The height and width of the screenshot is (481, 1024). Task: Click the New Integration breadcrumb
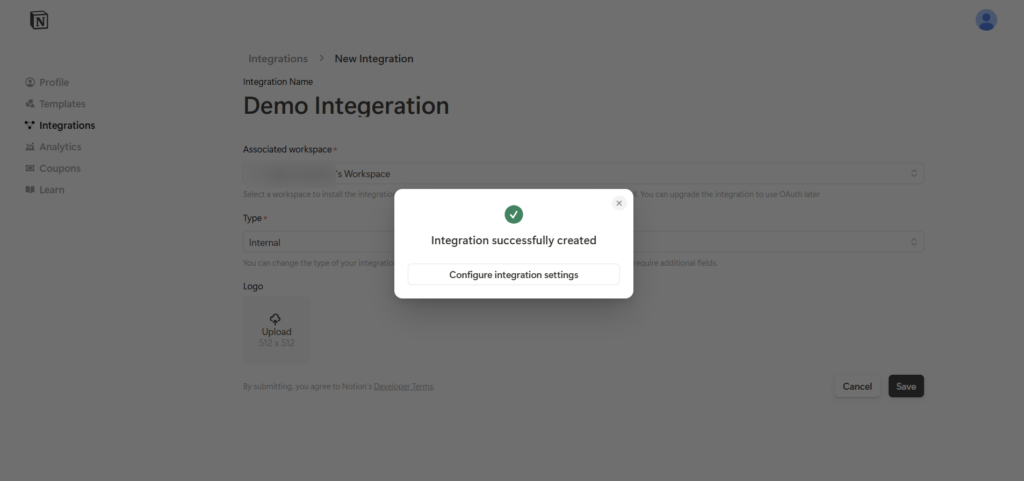(x=374, y=59)
